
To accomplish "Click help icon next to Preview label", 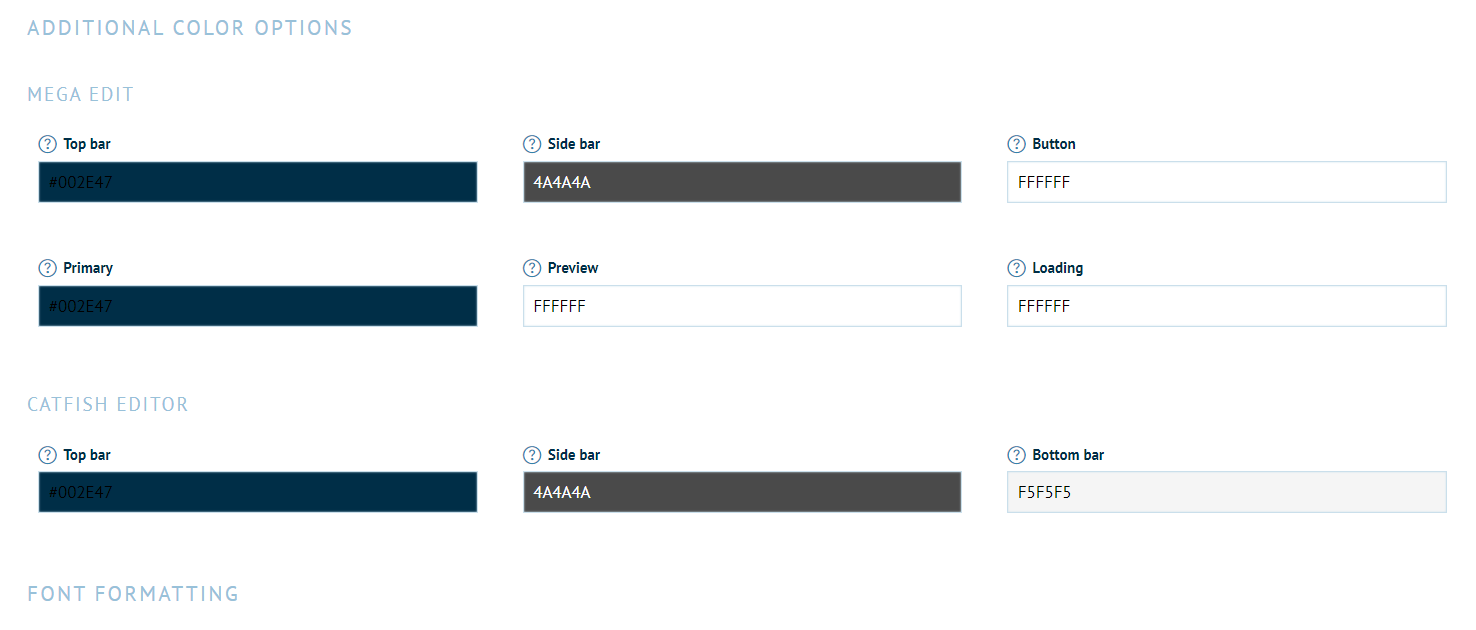I will (532, 268).
